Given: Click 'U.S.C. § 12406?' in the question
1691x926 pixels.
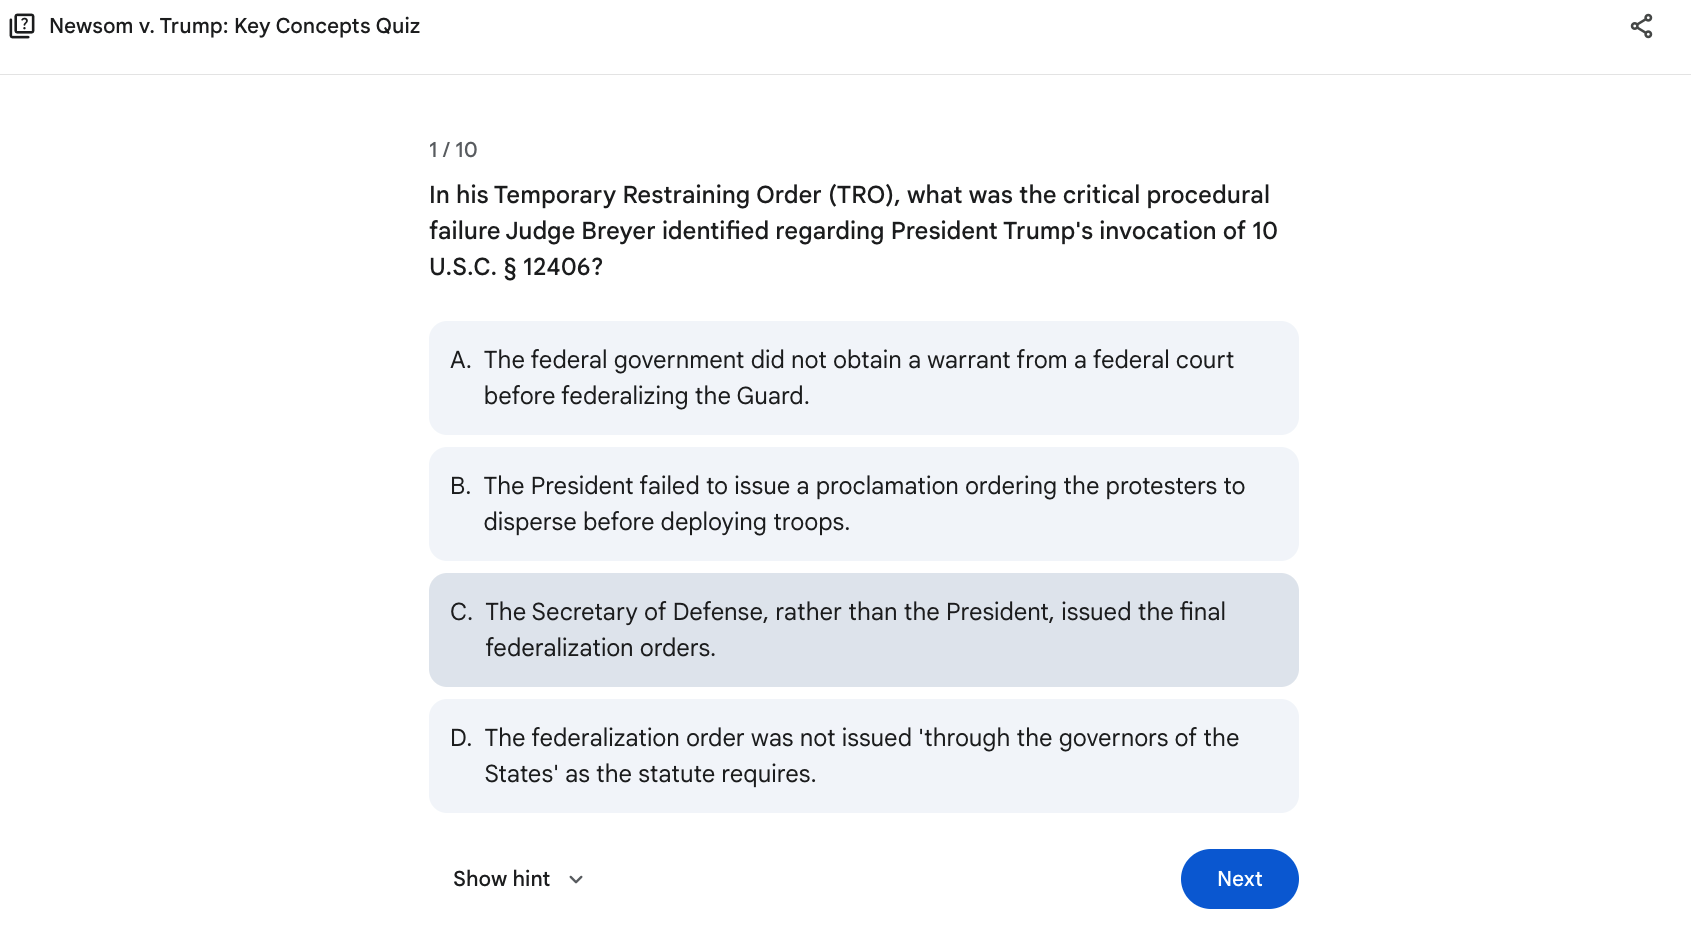Looking at the screenshot, I should click(516, 267).
